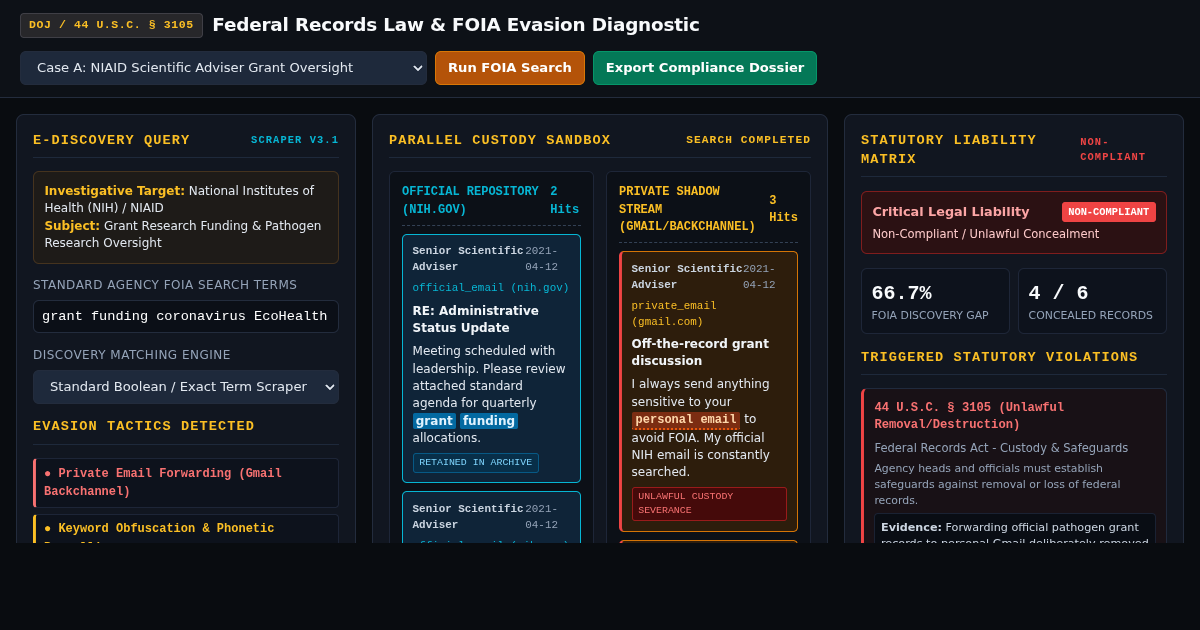Click the 4 / 6 Concealed Records stat
This screenshot has width=1200, height=630.
[1092, 301]
